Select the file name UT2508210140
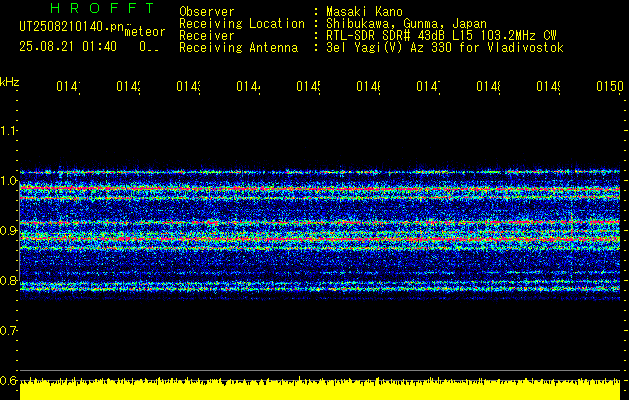 click(72, 27)
